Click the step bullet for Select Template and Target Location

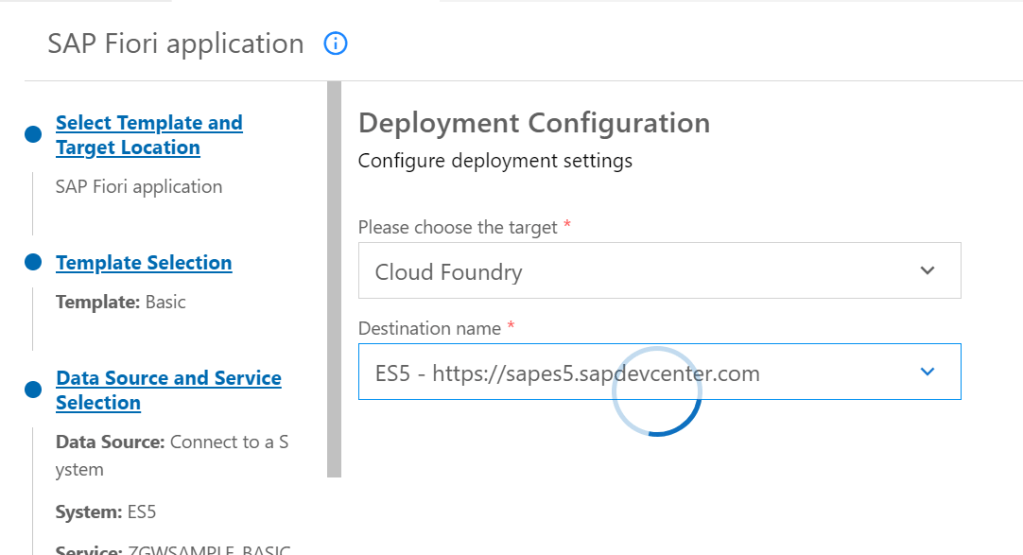[33, 135]
